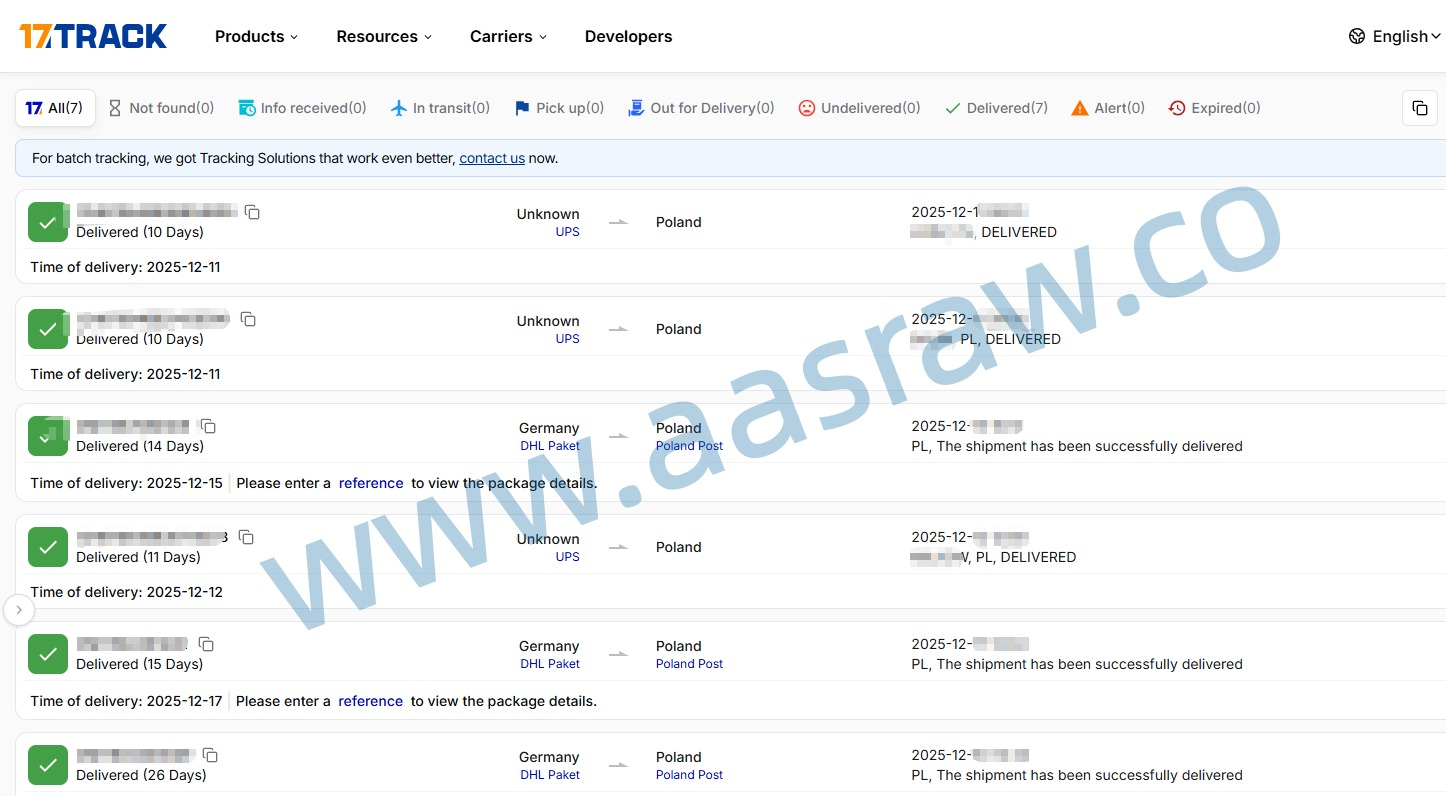The image size is (1446, 796).
Task: Copy the tracking number delivered in 15 days
Action: [206, 644]
